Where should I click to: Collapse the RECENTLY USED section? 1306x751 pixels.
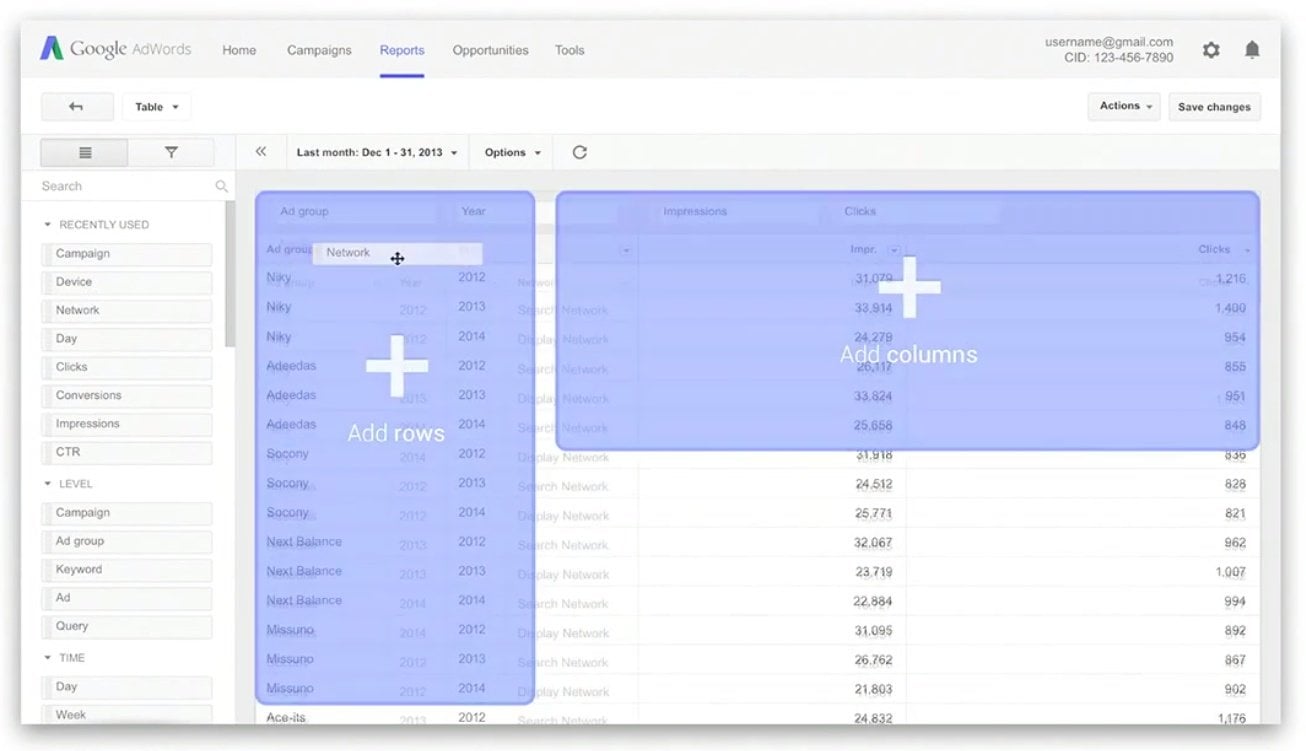(47, 225)
